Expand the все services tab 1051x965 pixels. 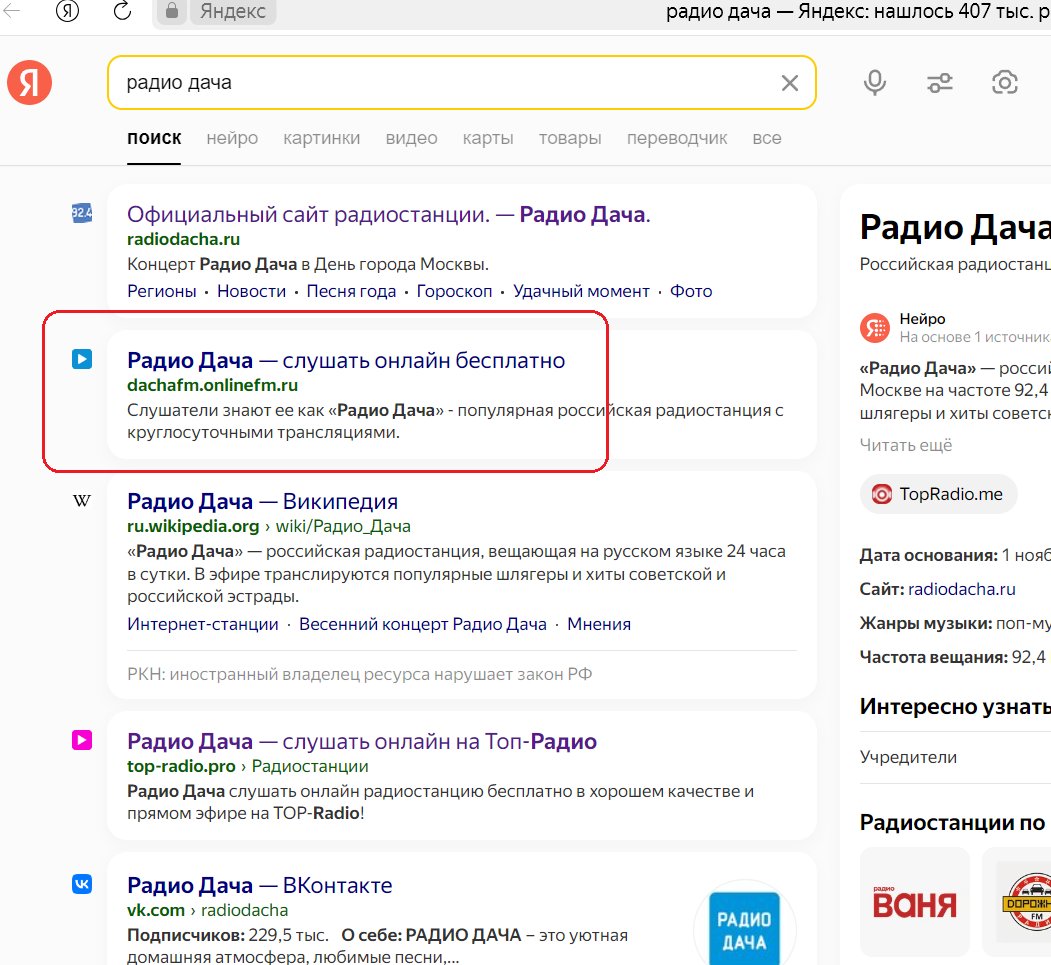(x=767, y=138)
